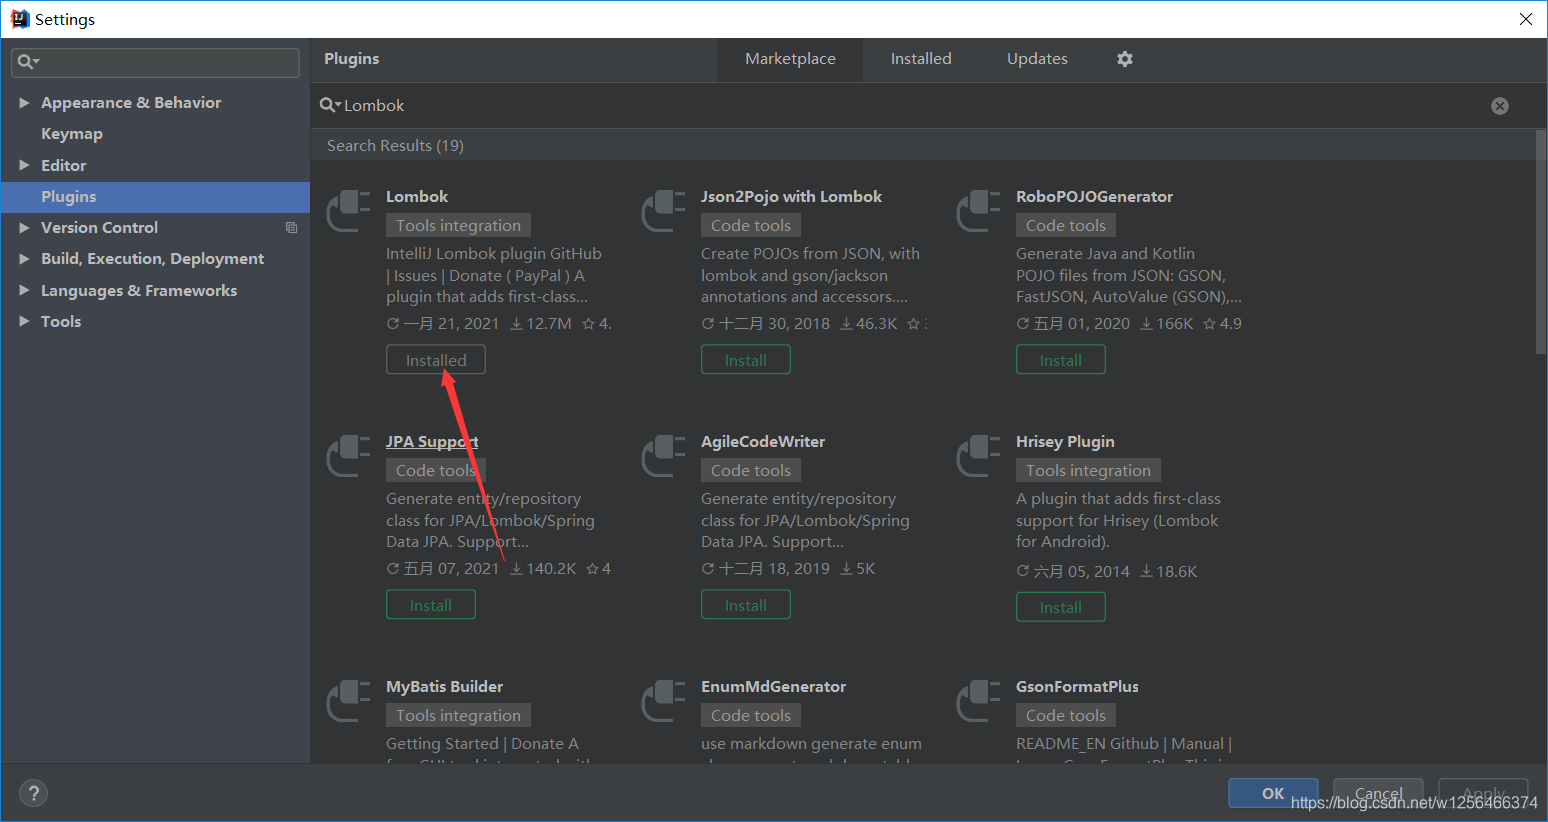This screenshot has width=1548, height=822.
Task: Open the MyBatis Builder title
Action: (x=444, y=687)
